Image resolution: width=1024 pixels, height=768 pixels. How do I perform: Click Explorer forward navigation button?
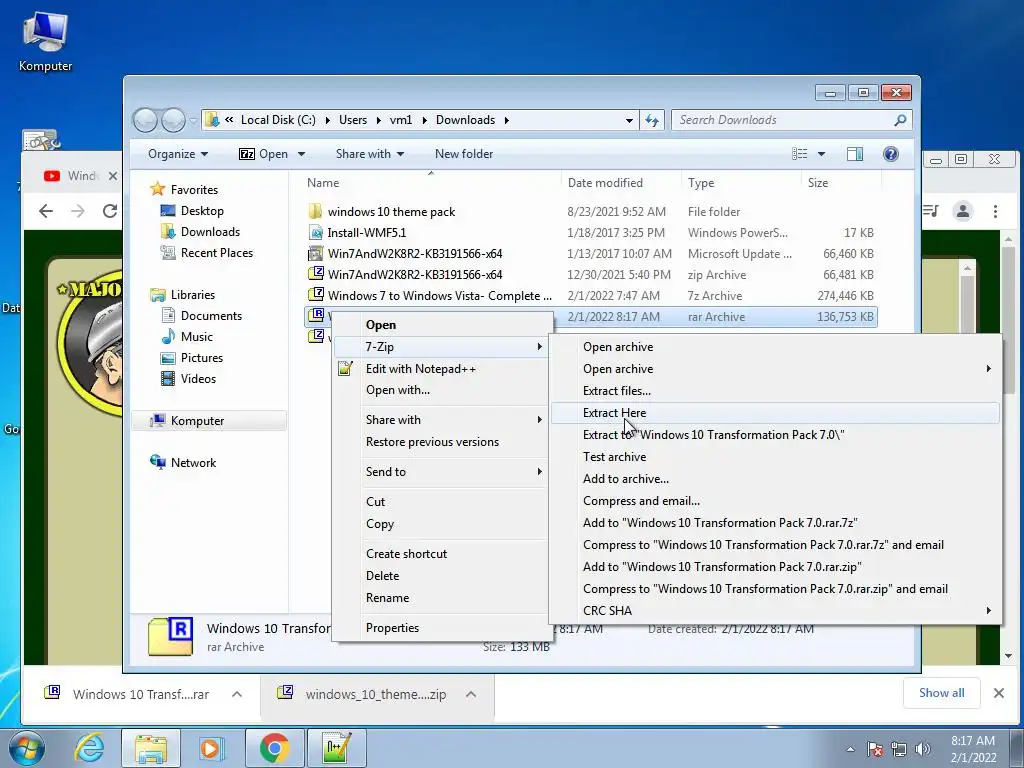[173, 120]
